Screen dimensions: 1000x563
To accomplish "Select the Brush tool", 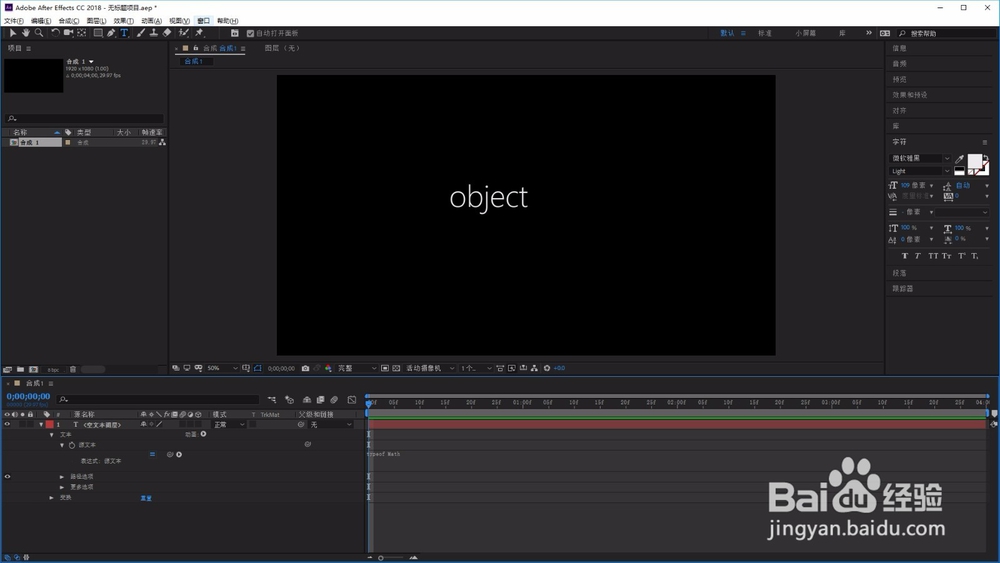I will coord(141,33).
